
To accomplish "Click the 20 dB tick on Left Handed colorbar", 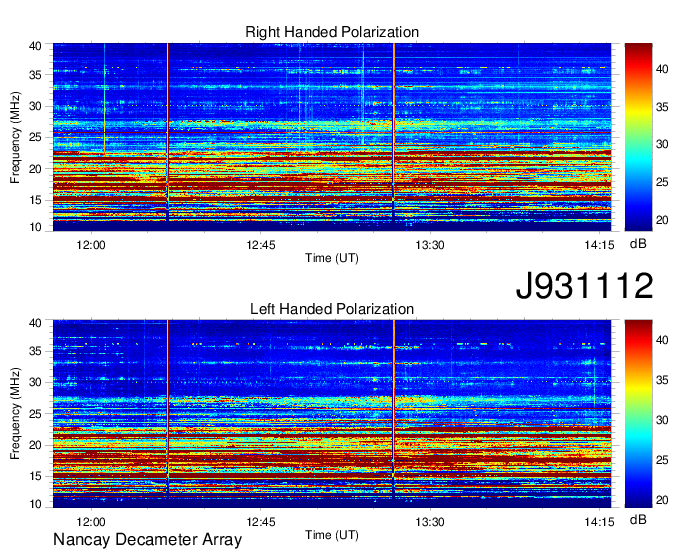I will point(662,500).
